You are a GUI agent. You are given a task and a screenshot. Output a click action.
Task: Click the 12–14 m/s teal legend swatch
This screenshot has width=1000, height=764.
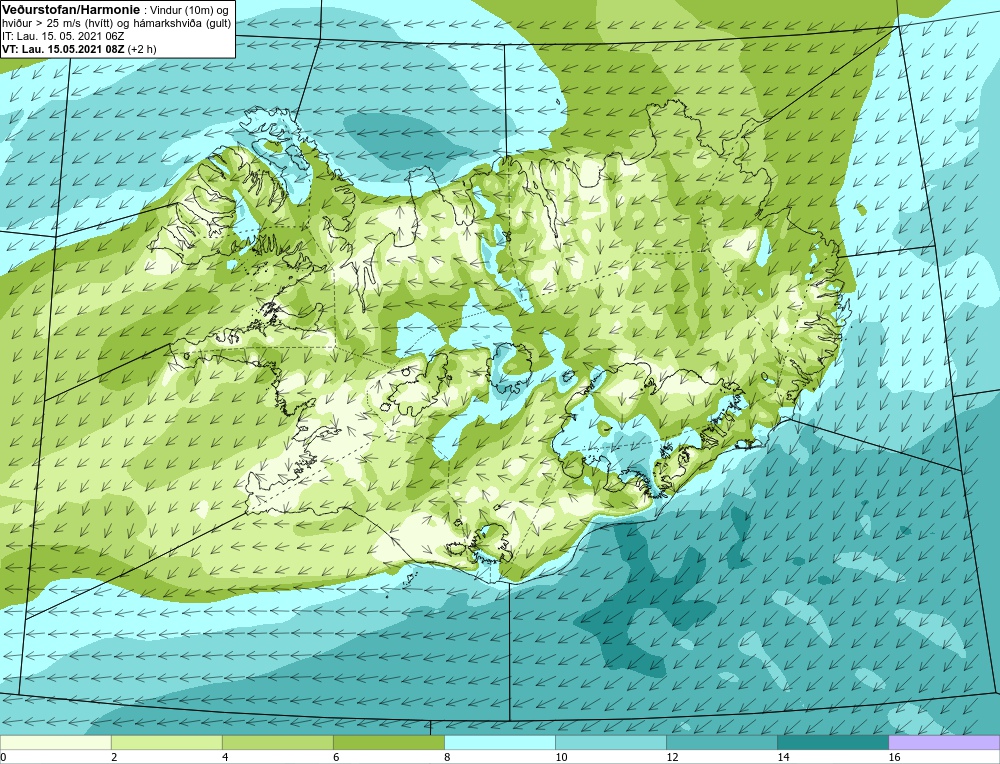[721, 742]
